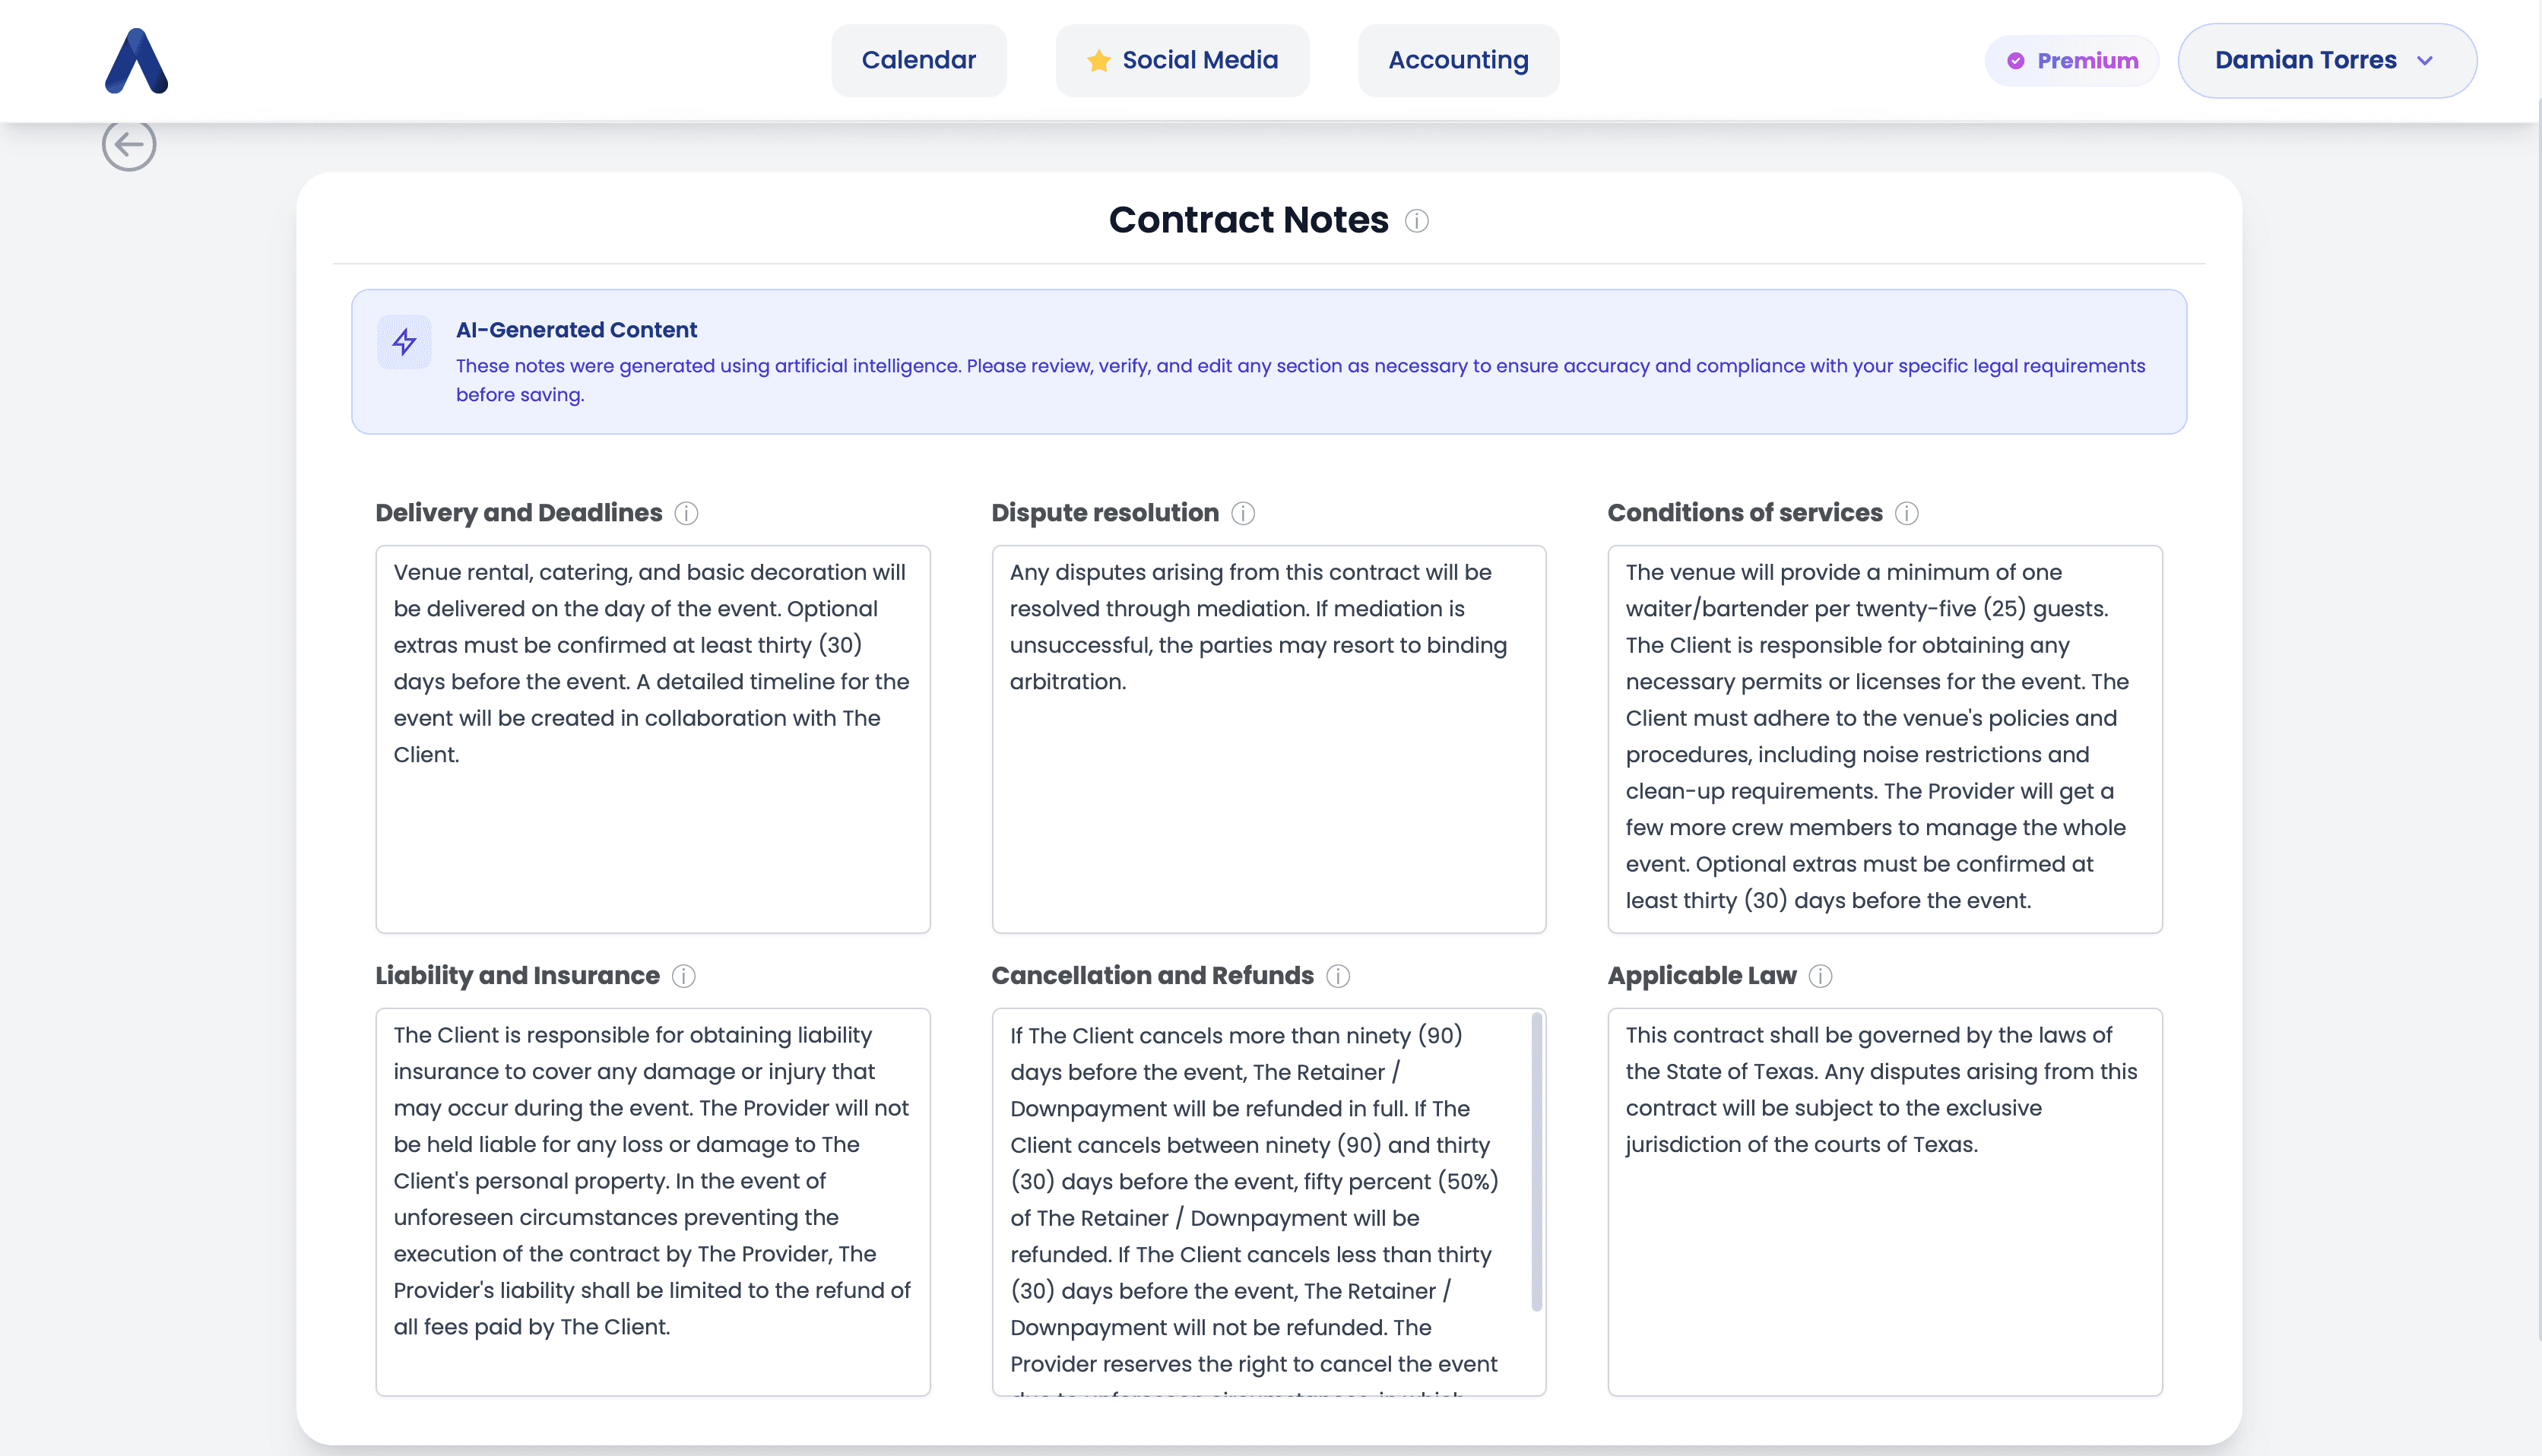
Task: Click the Dispute resolution info icon
Action: 1242,513
